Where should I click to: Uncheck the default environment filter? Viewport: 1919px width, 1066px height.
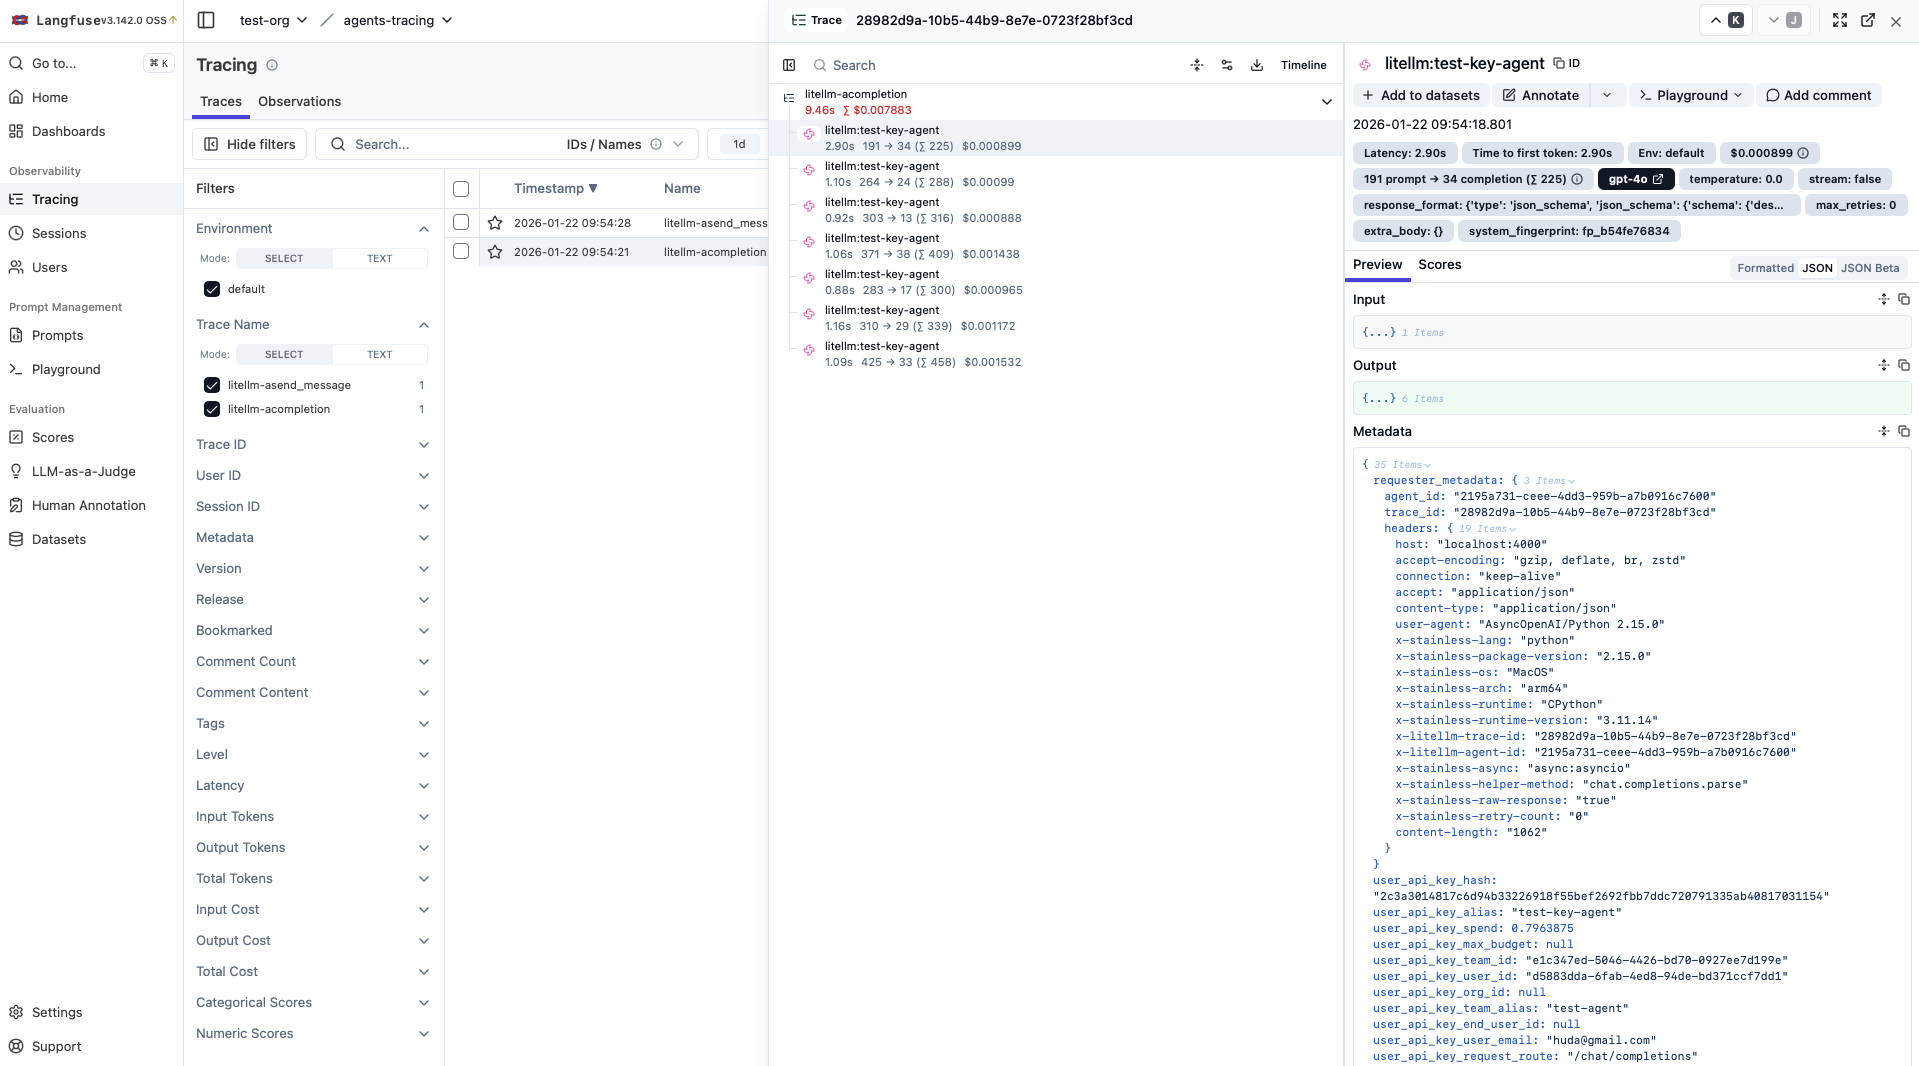point(212,289)
